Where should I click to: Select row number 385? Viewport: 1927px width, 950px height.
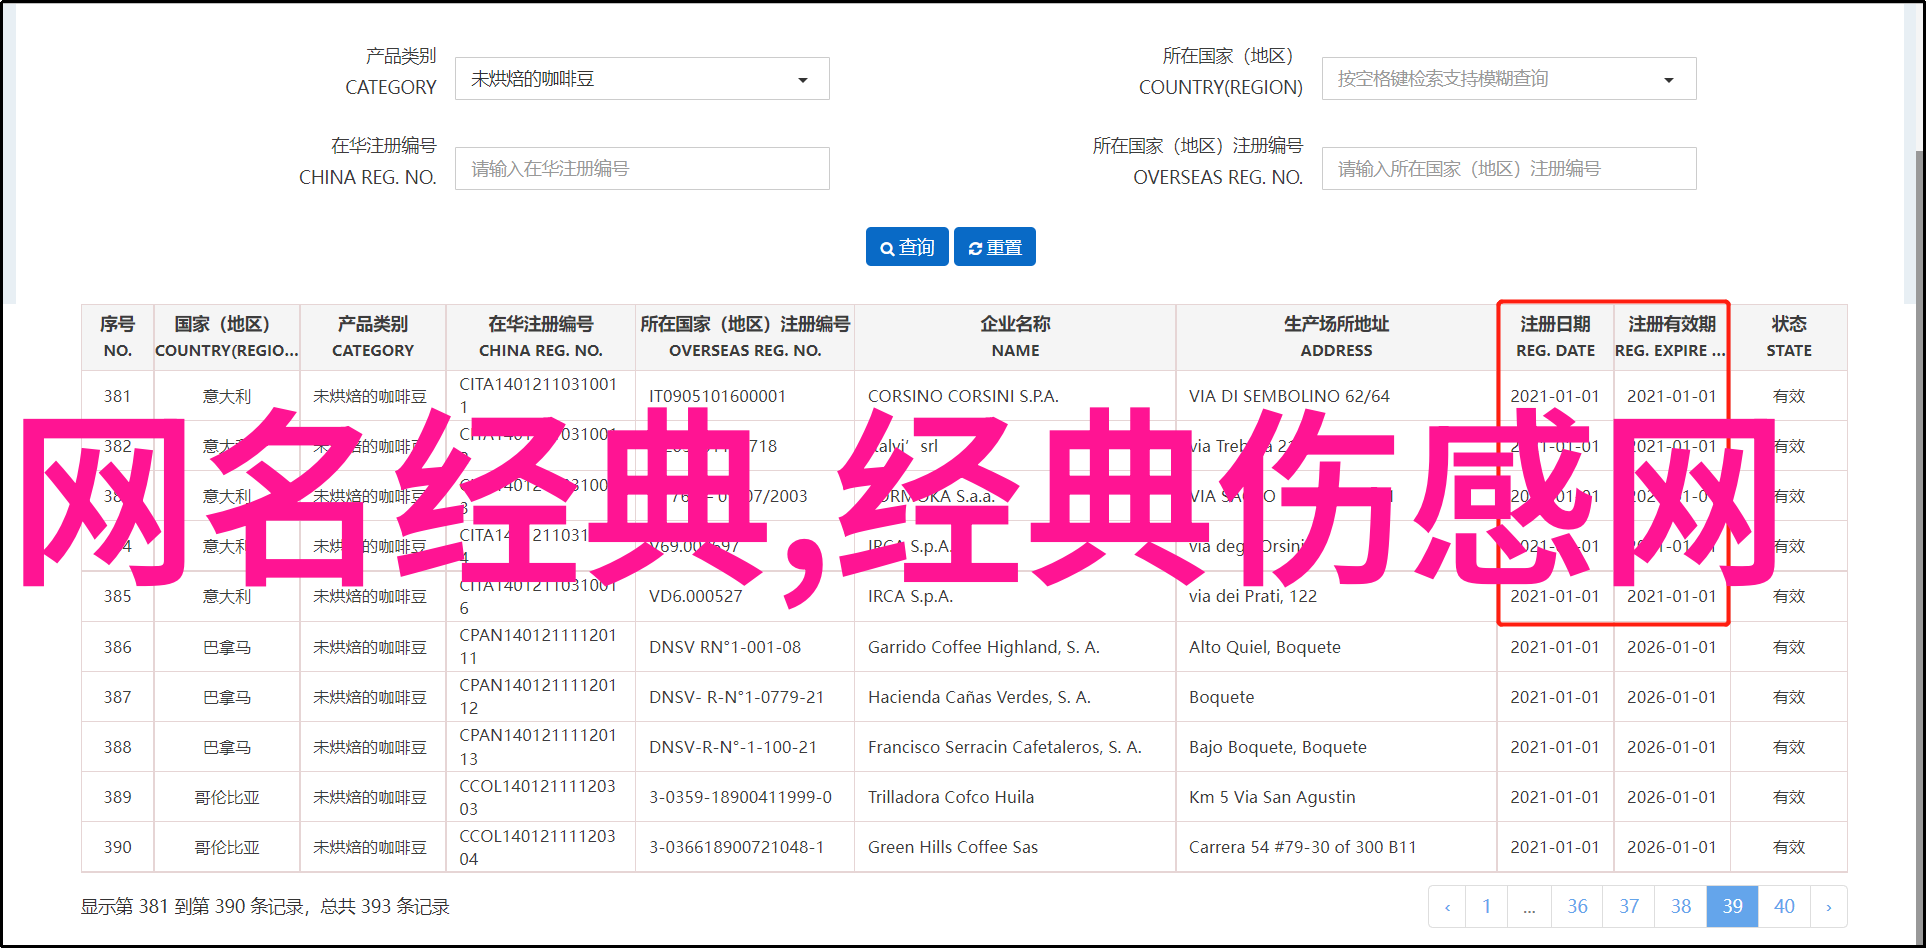point(117,596)
